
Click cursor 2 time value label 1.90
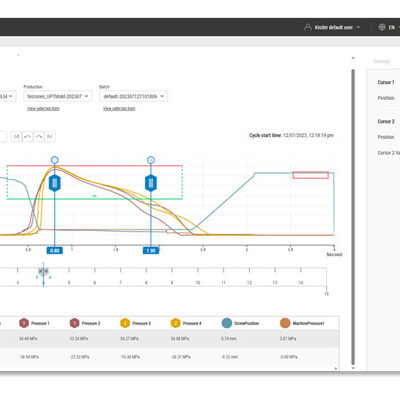coord(151,250)
